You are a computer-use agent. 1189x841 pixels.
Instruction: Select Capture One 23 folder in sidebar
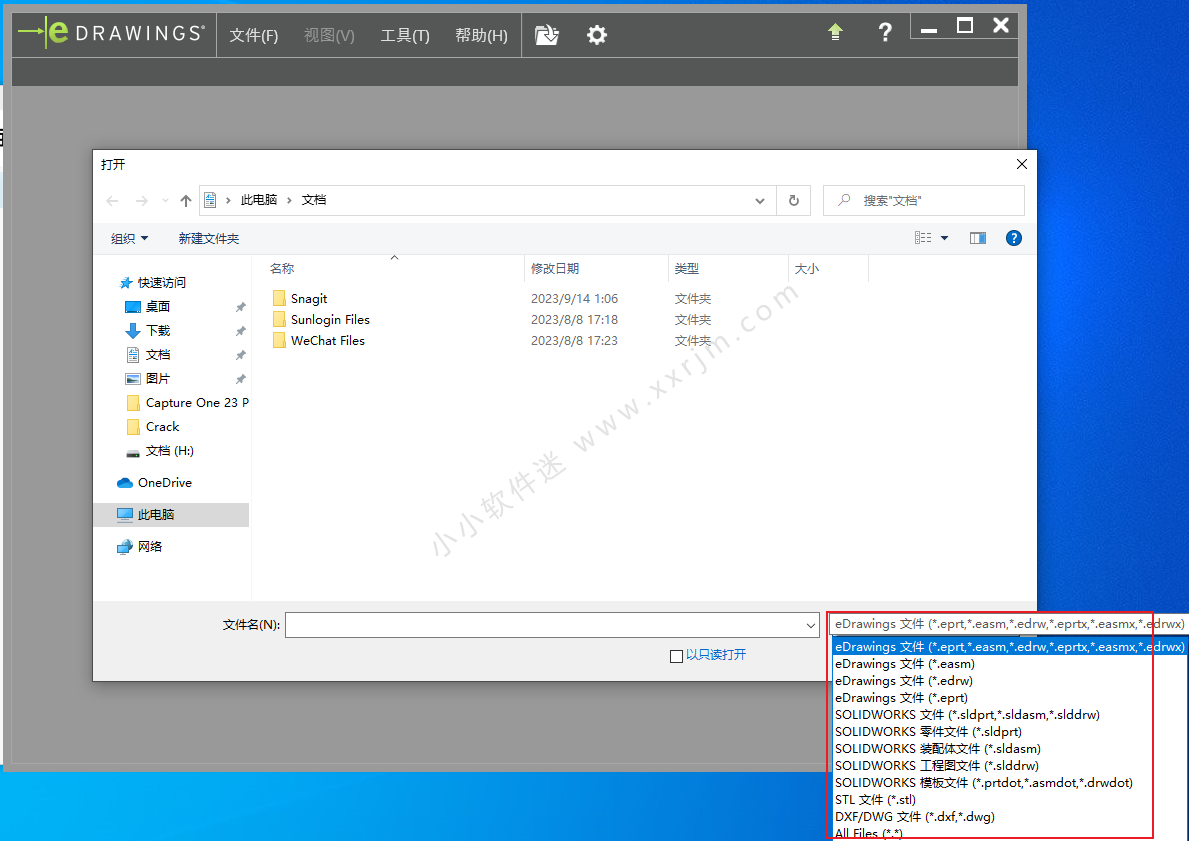[187, 403]
